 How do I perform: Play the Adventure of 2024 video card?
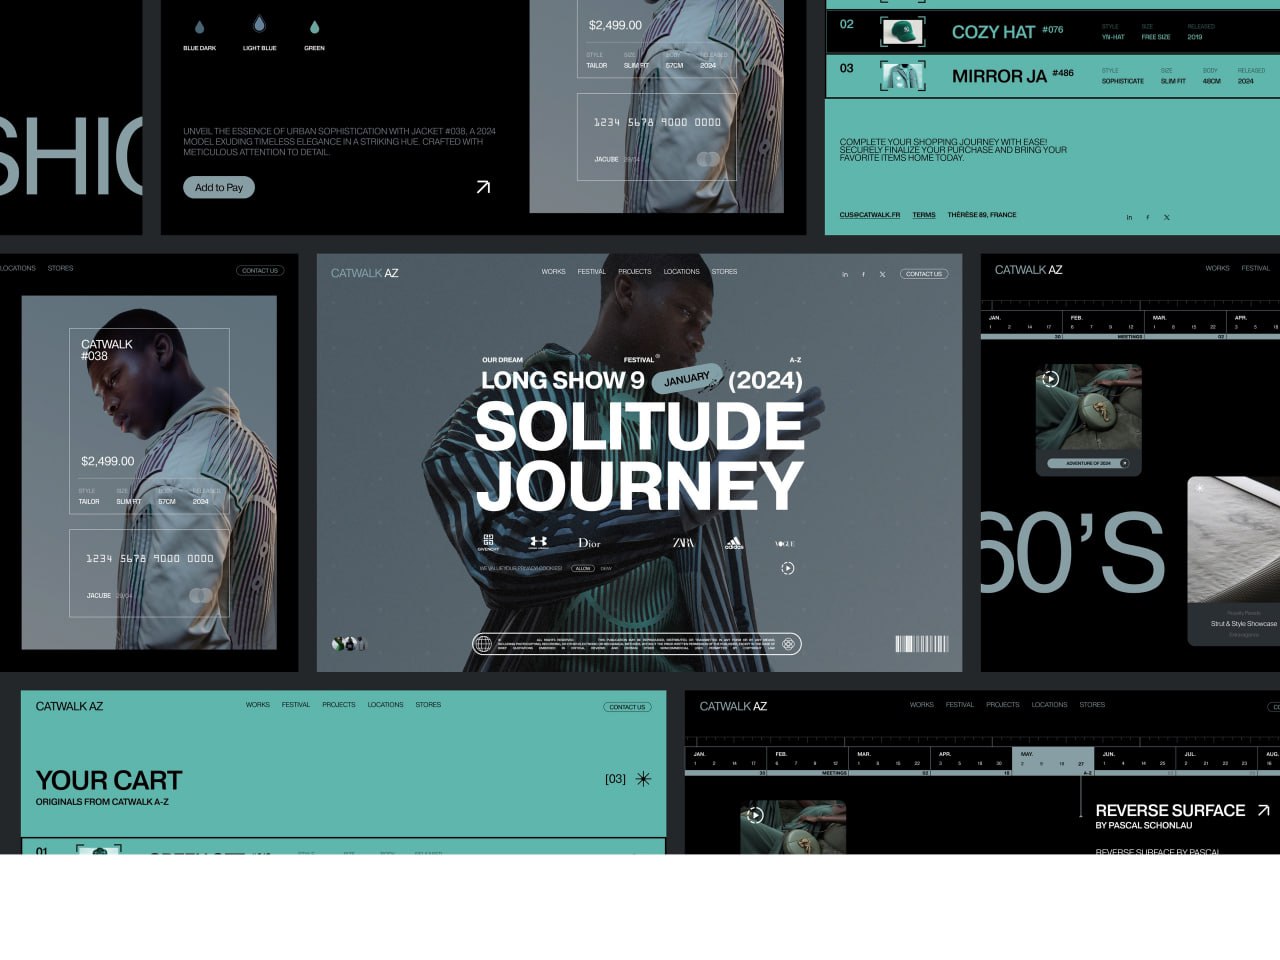pos(1050,379)
